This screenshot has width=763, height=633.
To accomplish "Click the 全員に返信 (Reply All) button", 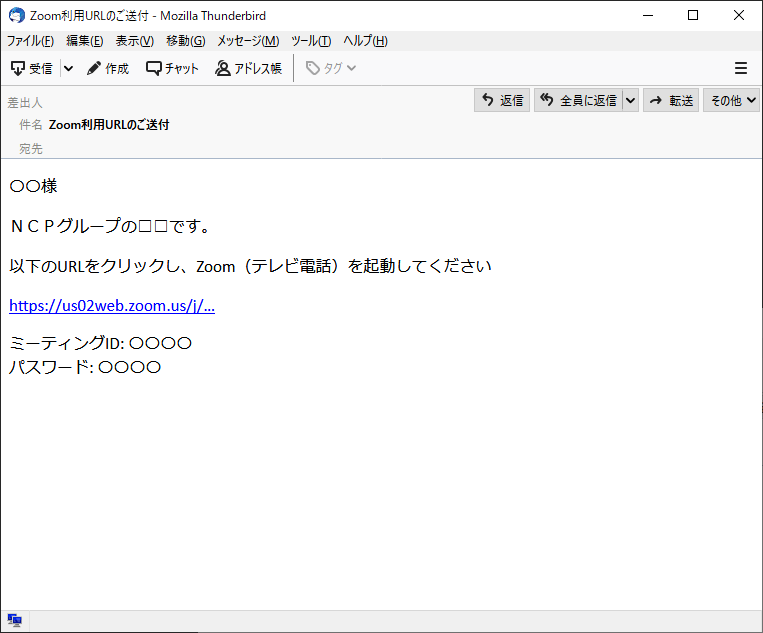I will tap(578, 100).
